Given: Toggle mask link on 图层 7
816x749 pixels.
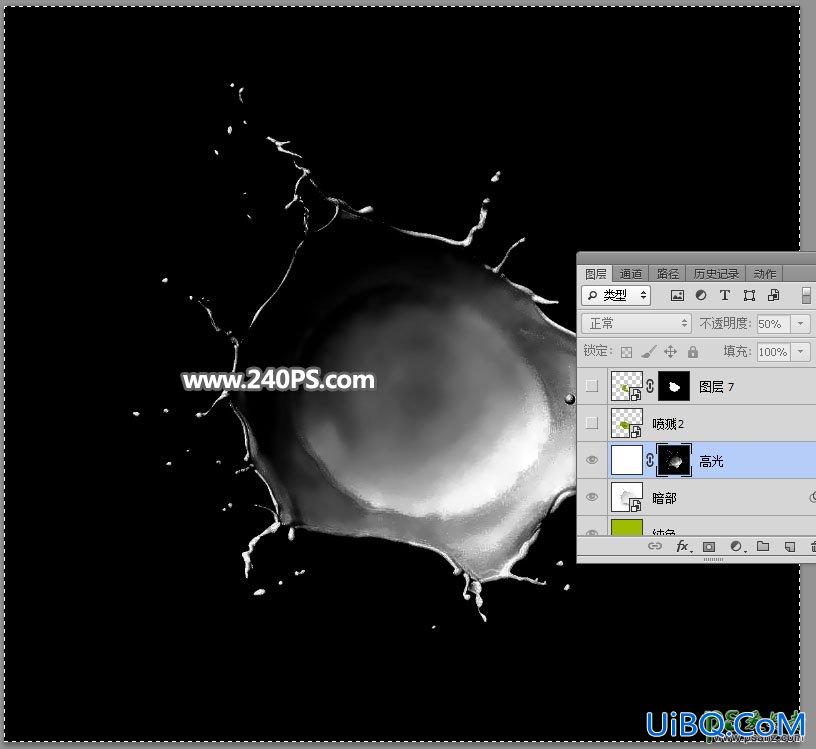Looking at the screenshot, I should (x=650, y=386).
